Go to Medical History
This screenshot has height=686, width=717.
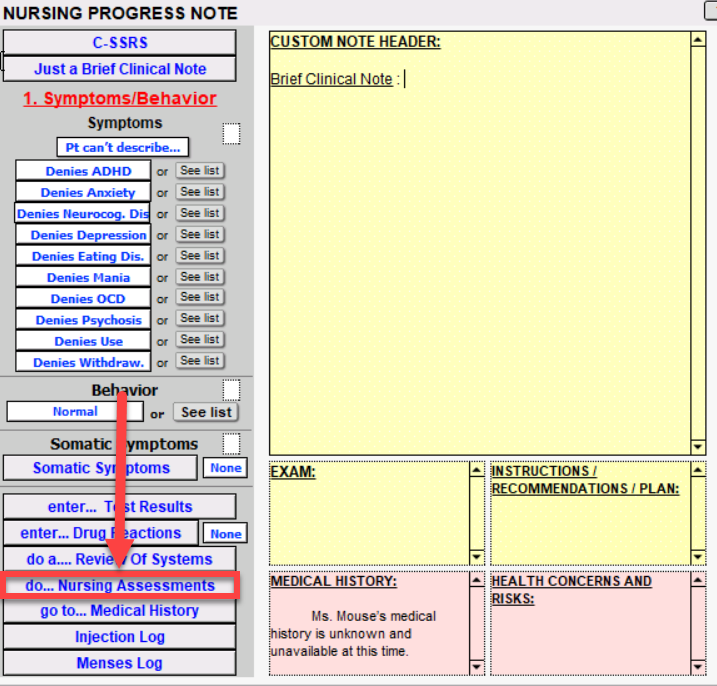(x=120, y=611)
